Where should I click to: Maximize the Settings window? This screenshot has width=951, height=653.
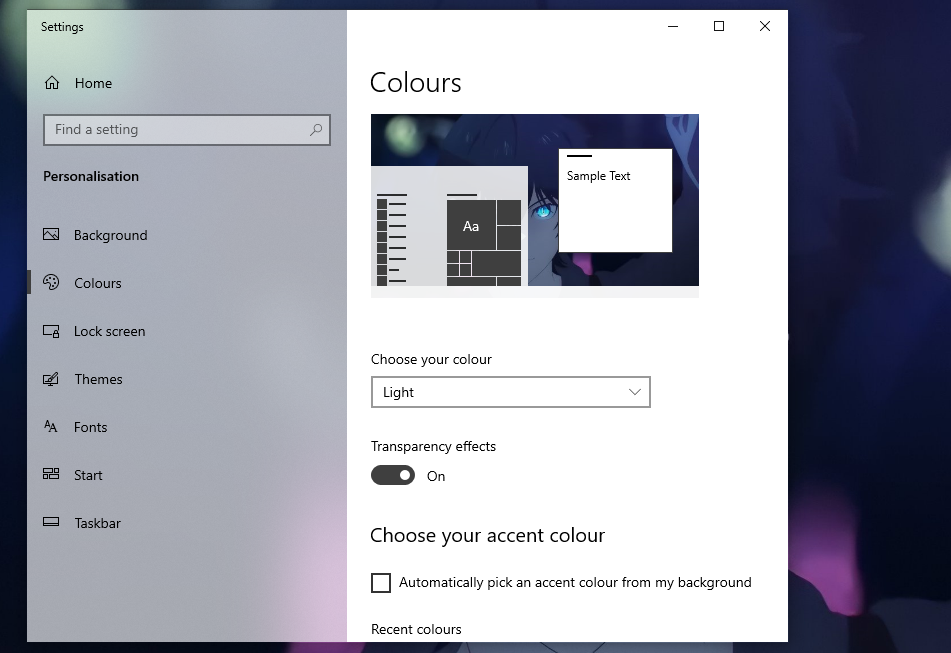(719, 26)
